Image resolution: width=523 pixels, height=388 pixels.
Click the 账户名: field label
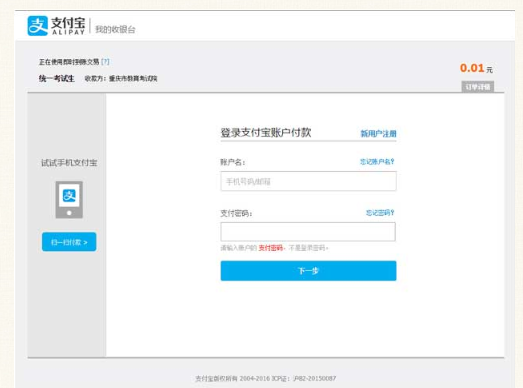(x=233, y=162)
